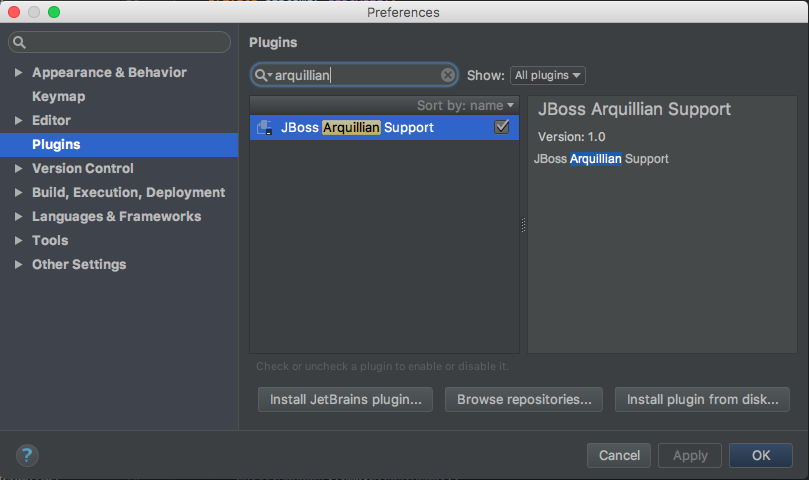The image size is (809, 480).
Task: Cancel the Preferences dialog
Action: click(x=619, y=455)
